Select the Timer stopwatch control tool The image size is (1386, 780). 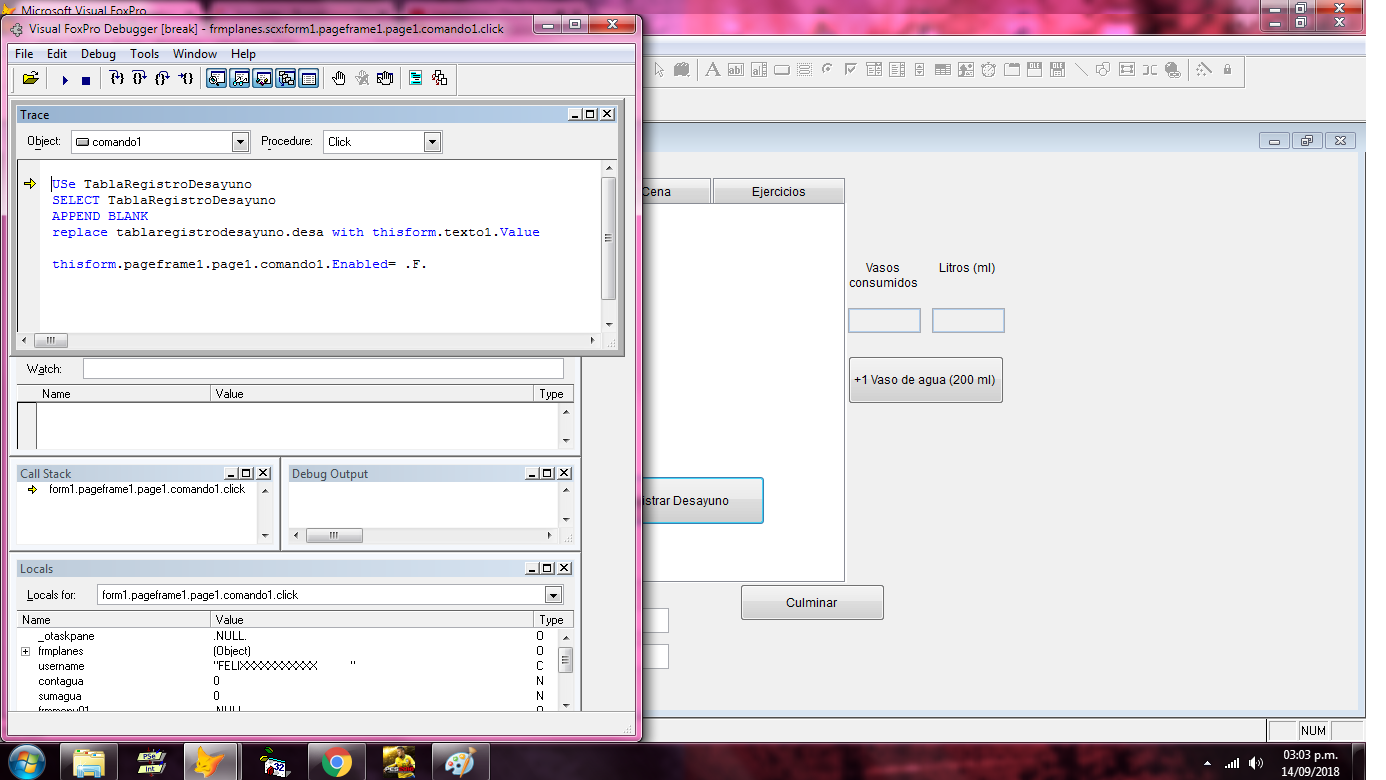pyautogui.click(x=989, y=69)
